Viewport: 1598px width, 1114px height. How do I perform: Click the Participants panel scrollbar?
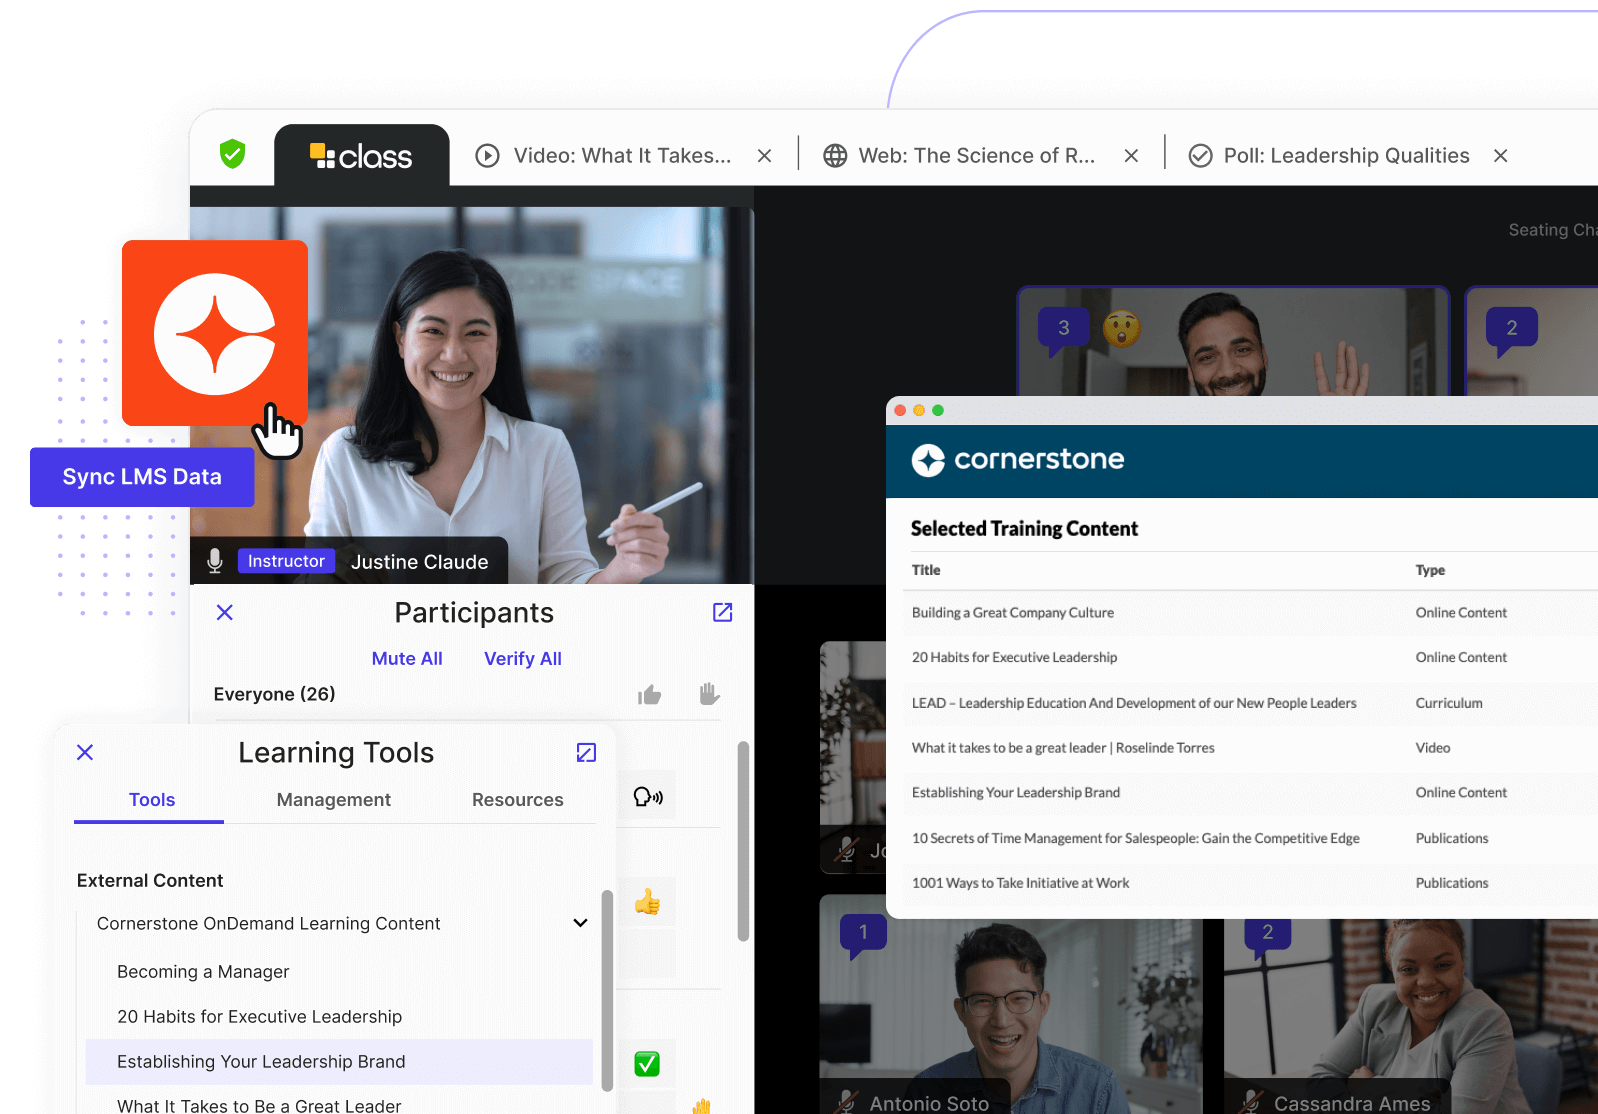click(x=743, y=840)
